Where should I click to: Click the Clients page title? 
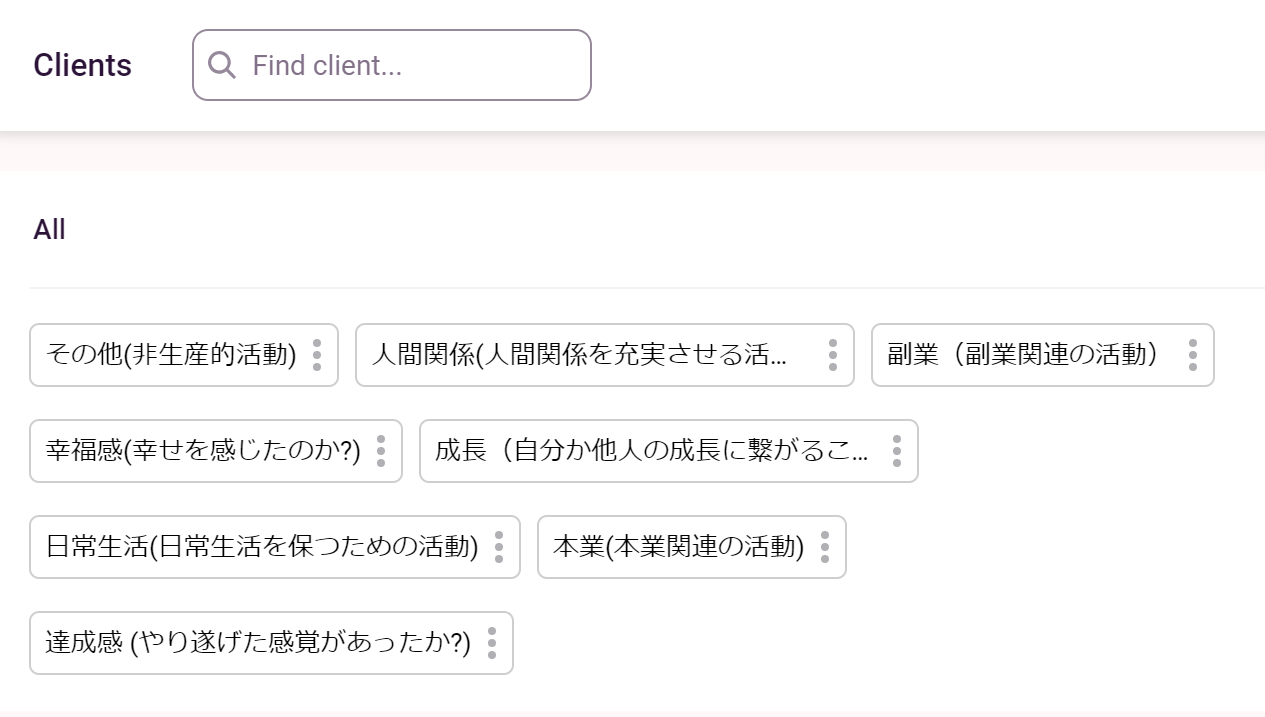[x=82, y=65]
